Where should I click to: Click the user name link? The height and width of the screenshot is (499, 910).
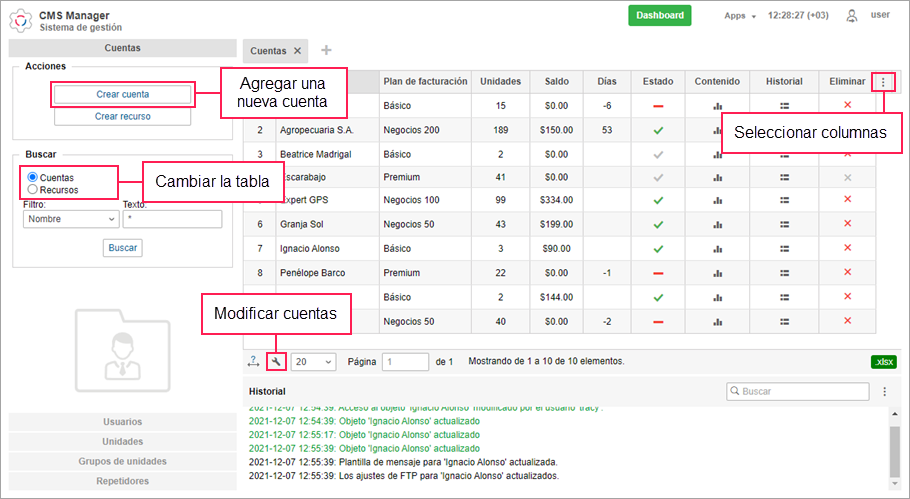coord(880,15)
